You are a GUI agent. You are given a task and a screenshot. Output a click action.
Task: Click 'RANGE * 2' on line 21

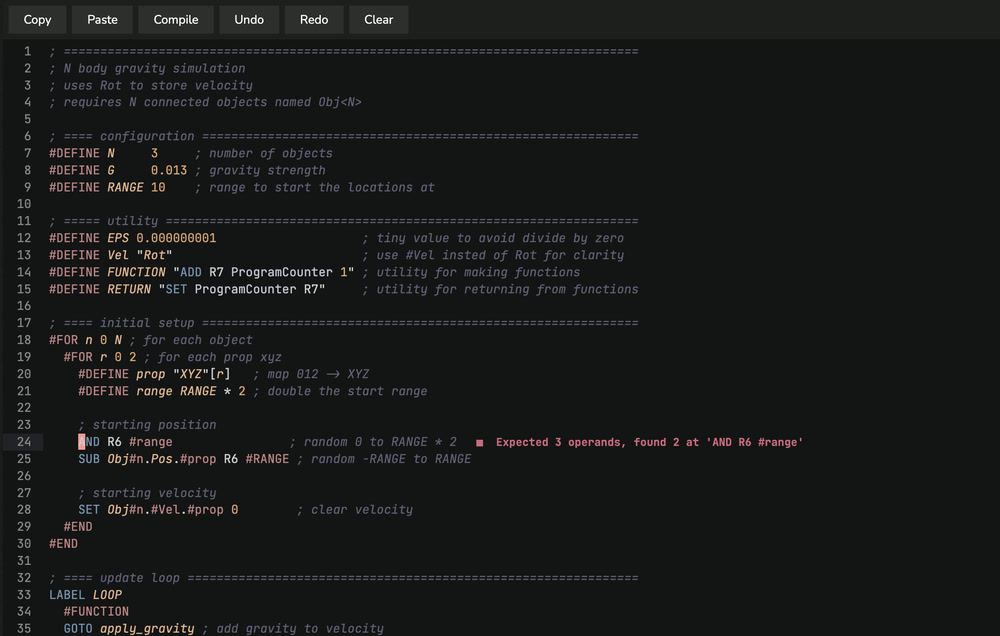(x=212, y=391)
